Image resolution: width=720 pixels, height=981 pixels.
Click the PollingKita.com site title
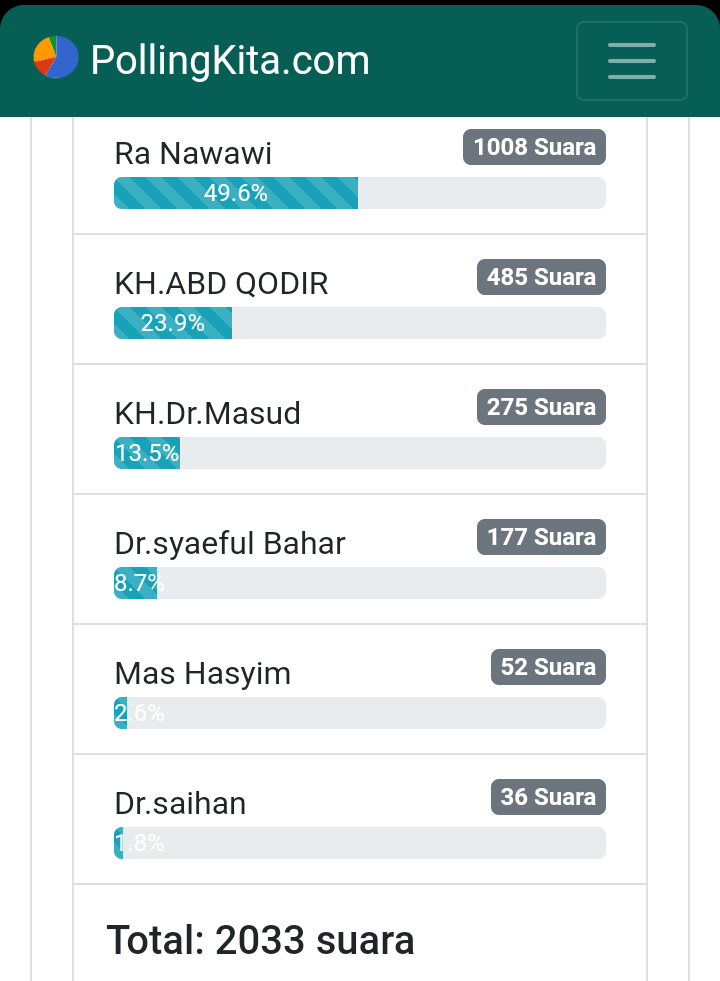[230, 60]
